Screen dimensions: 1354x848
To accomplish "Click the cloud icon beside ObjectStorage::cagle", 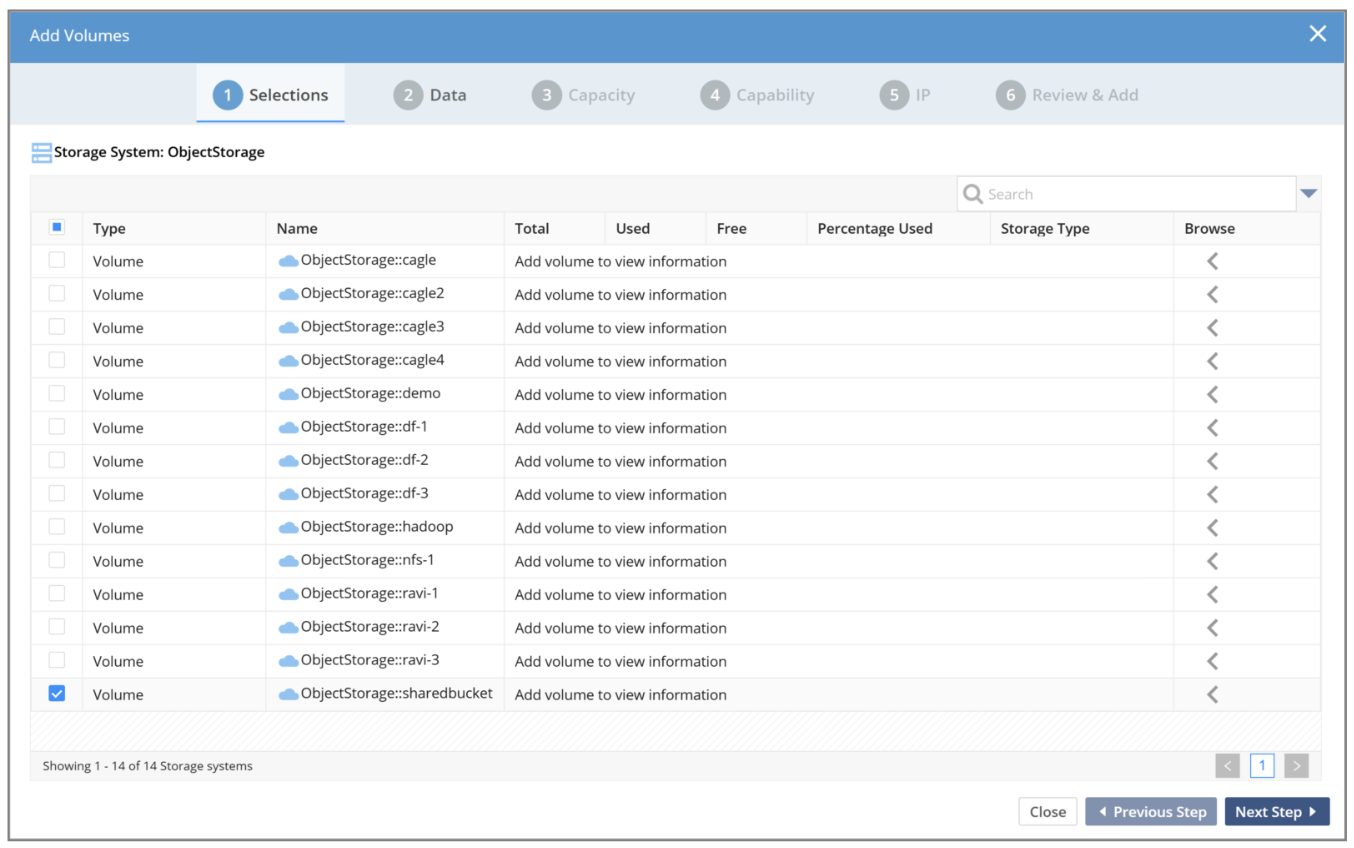I will (x=288, y=261).
